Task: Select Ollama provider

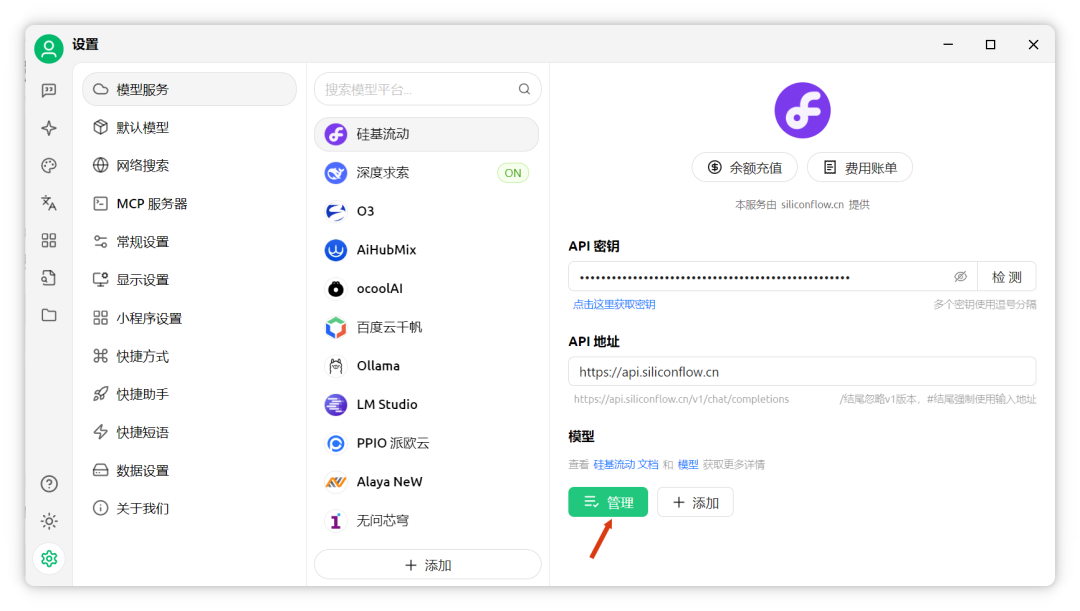Action: click(x=426, y=366)
